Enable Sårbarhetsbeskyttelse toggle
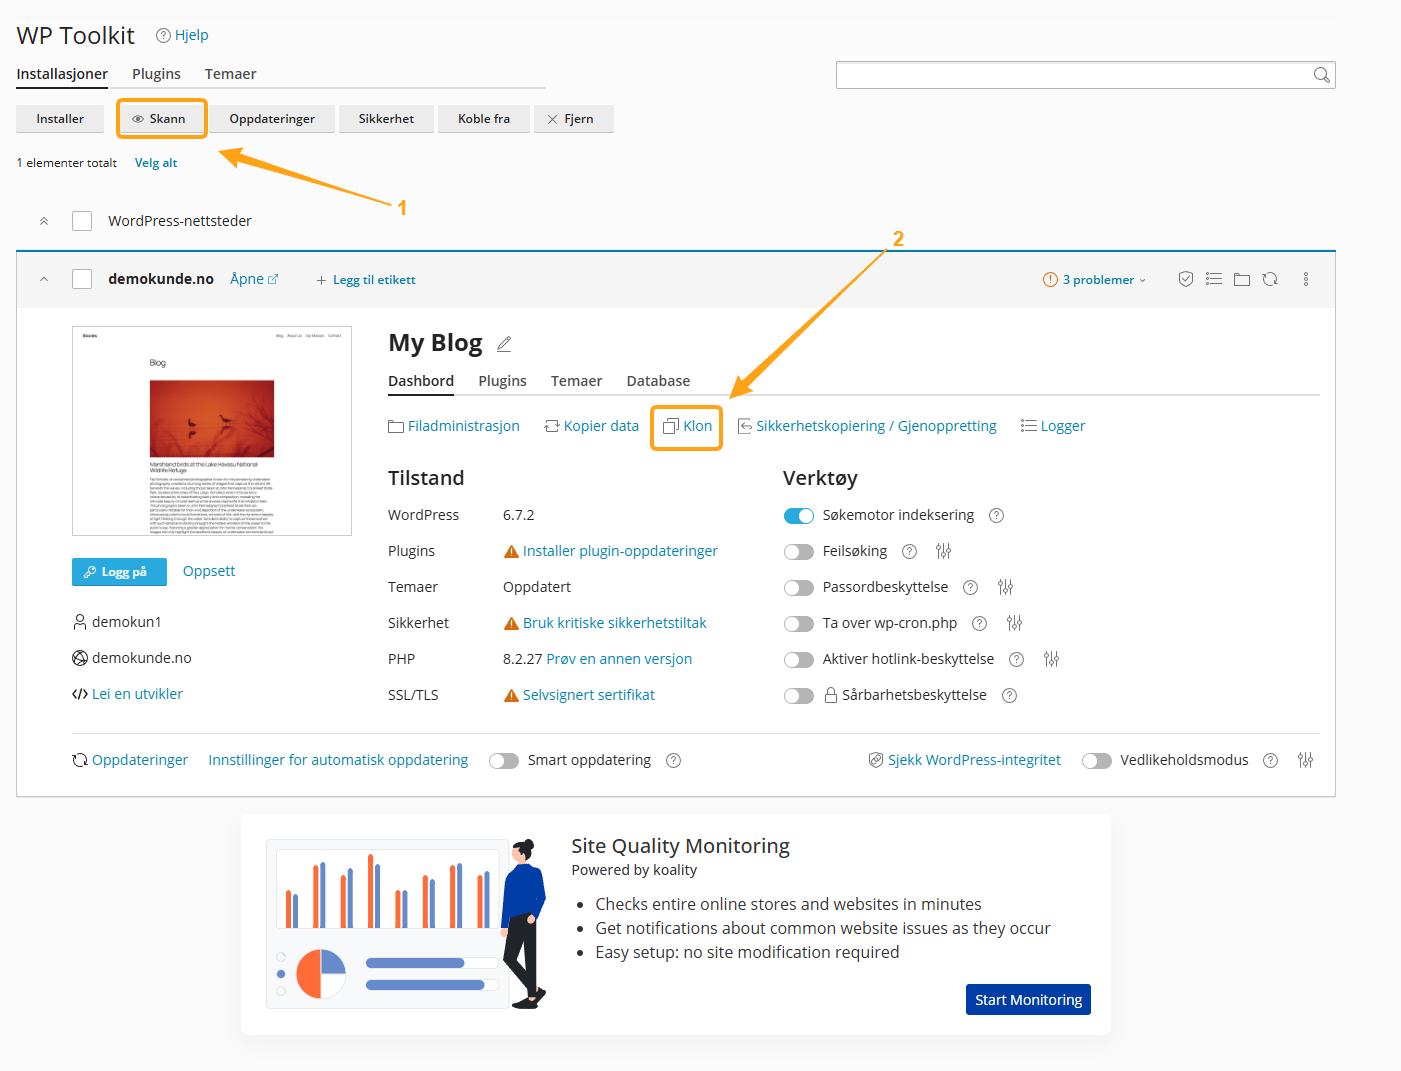The height and width of the screenshot is (1071, 1401). pyautogui.click(x=799, y=696)
